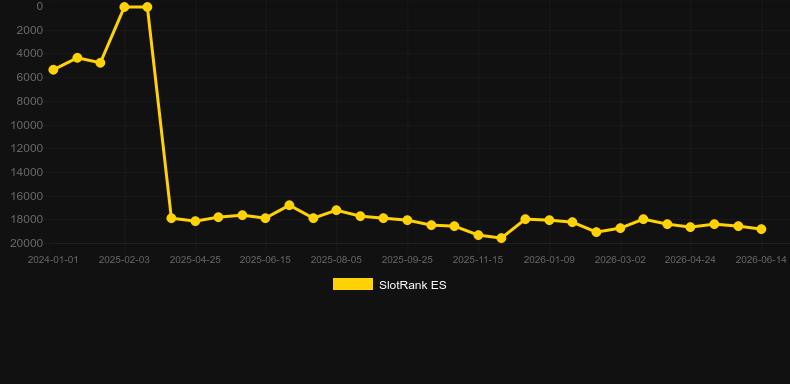Click y-axis label 6000

[x=30, y=78]
